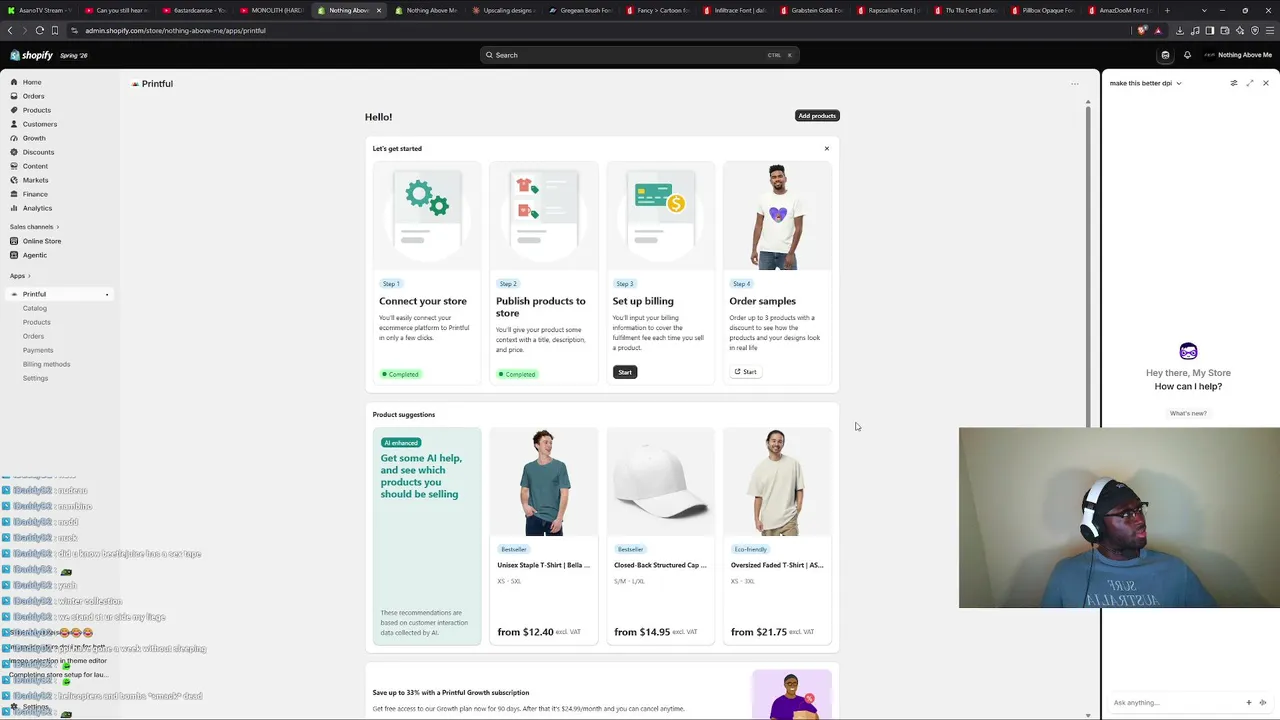Image resolution: width=1280 pixels, height=720 pixels.
Task: Click the add attachment plus in Sidekick
Action: tap(1249, 702)
